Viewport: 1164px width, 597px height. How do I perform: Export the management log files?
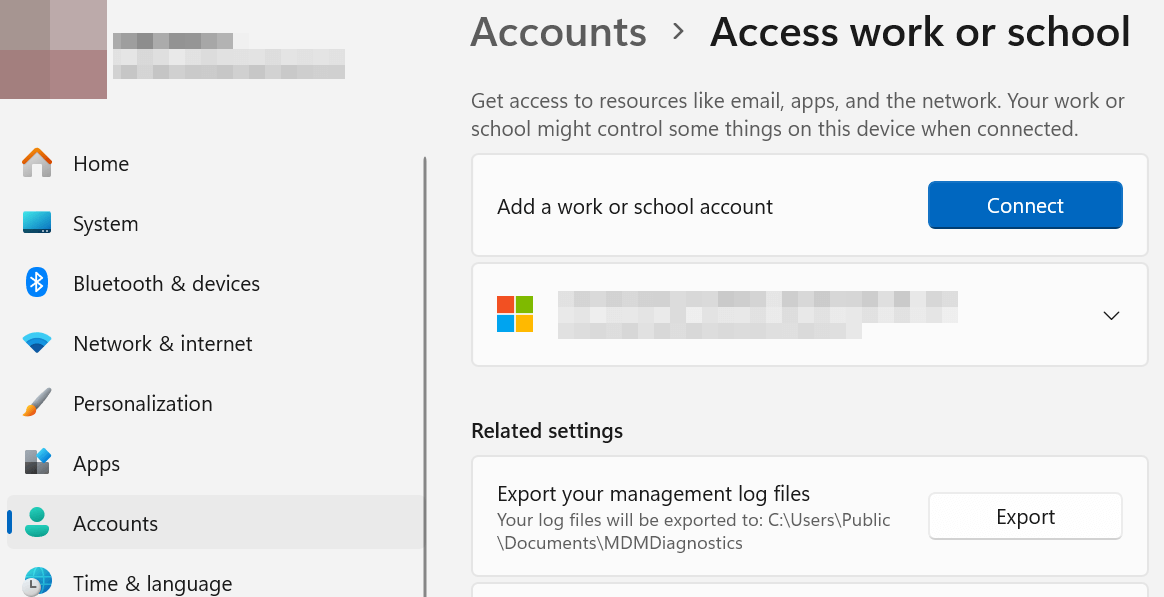[1024, 516]
